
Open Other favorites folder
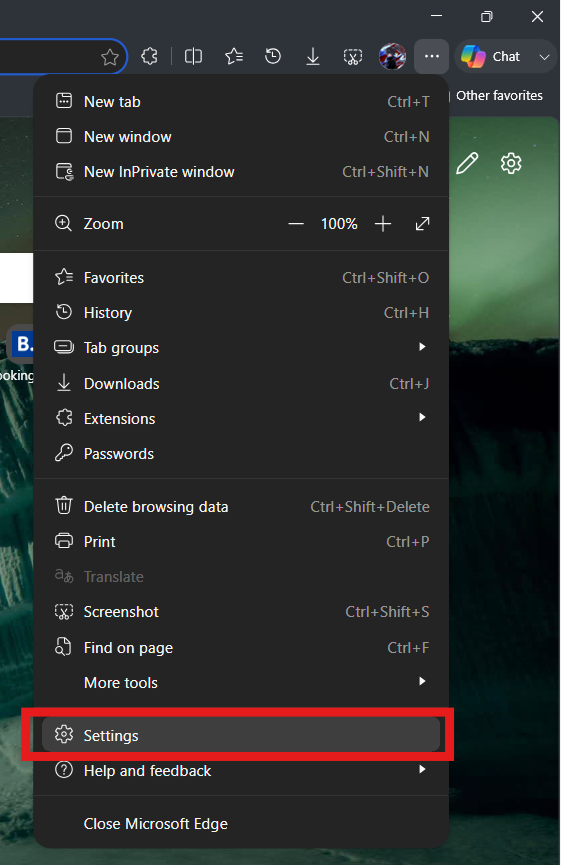click(499, 96)
